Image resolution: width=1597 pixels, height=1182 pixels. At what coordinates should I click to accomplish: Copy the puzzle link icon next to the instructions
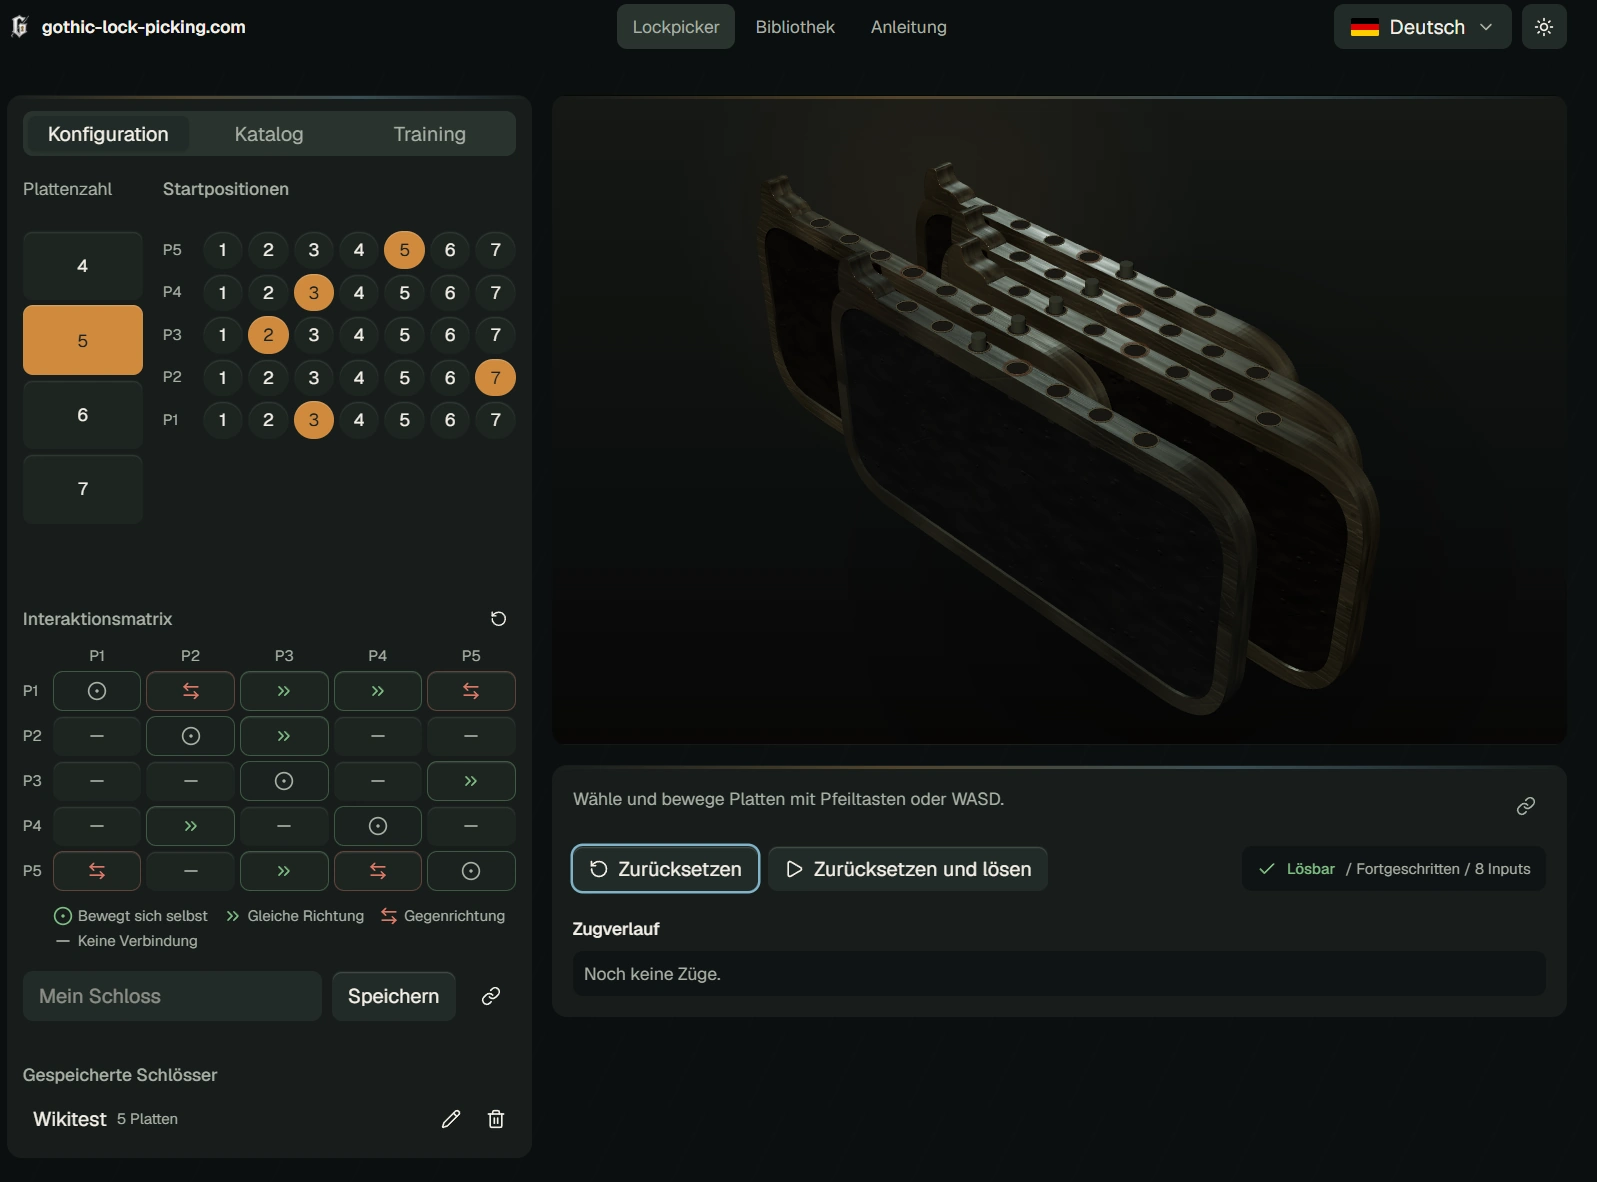(1526, 806)
